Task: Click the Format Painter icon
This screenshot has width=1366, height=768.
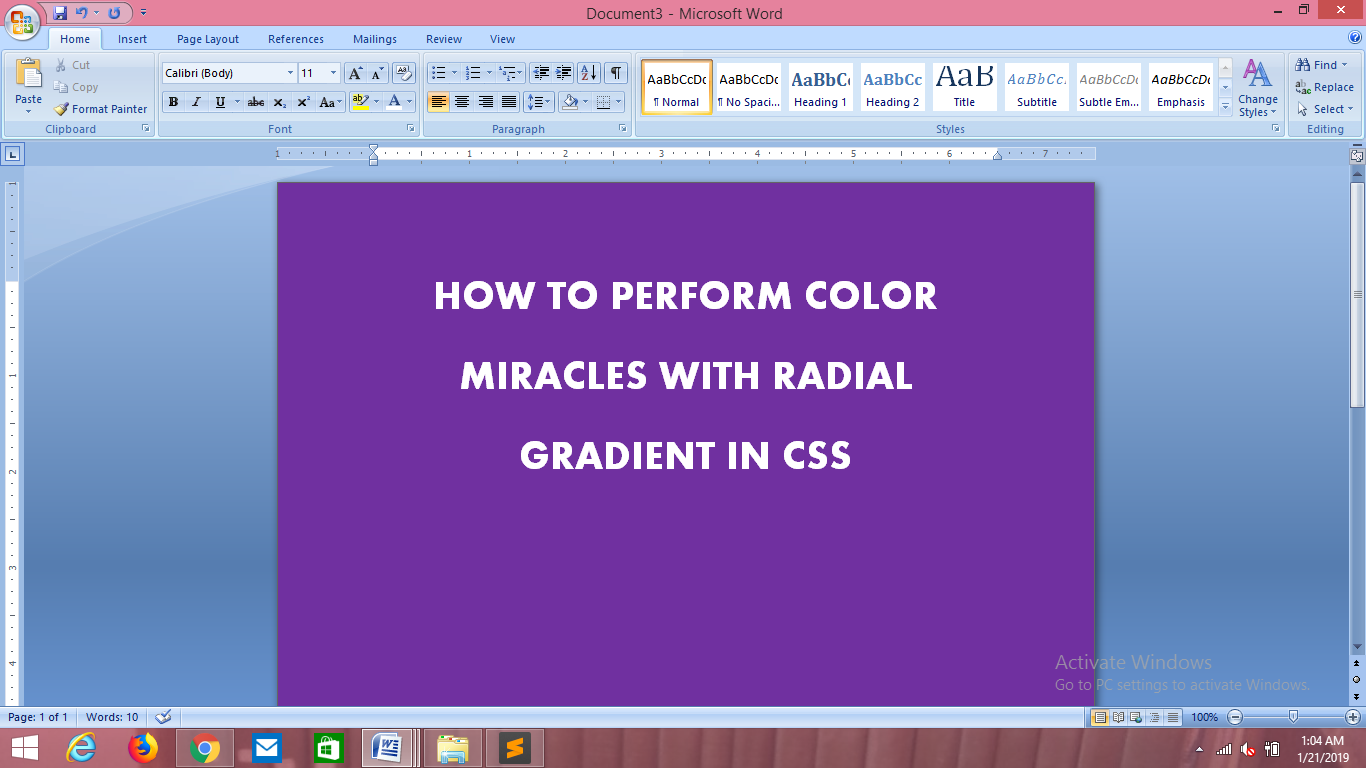Action: (60, 109)
